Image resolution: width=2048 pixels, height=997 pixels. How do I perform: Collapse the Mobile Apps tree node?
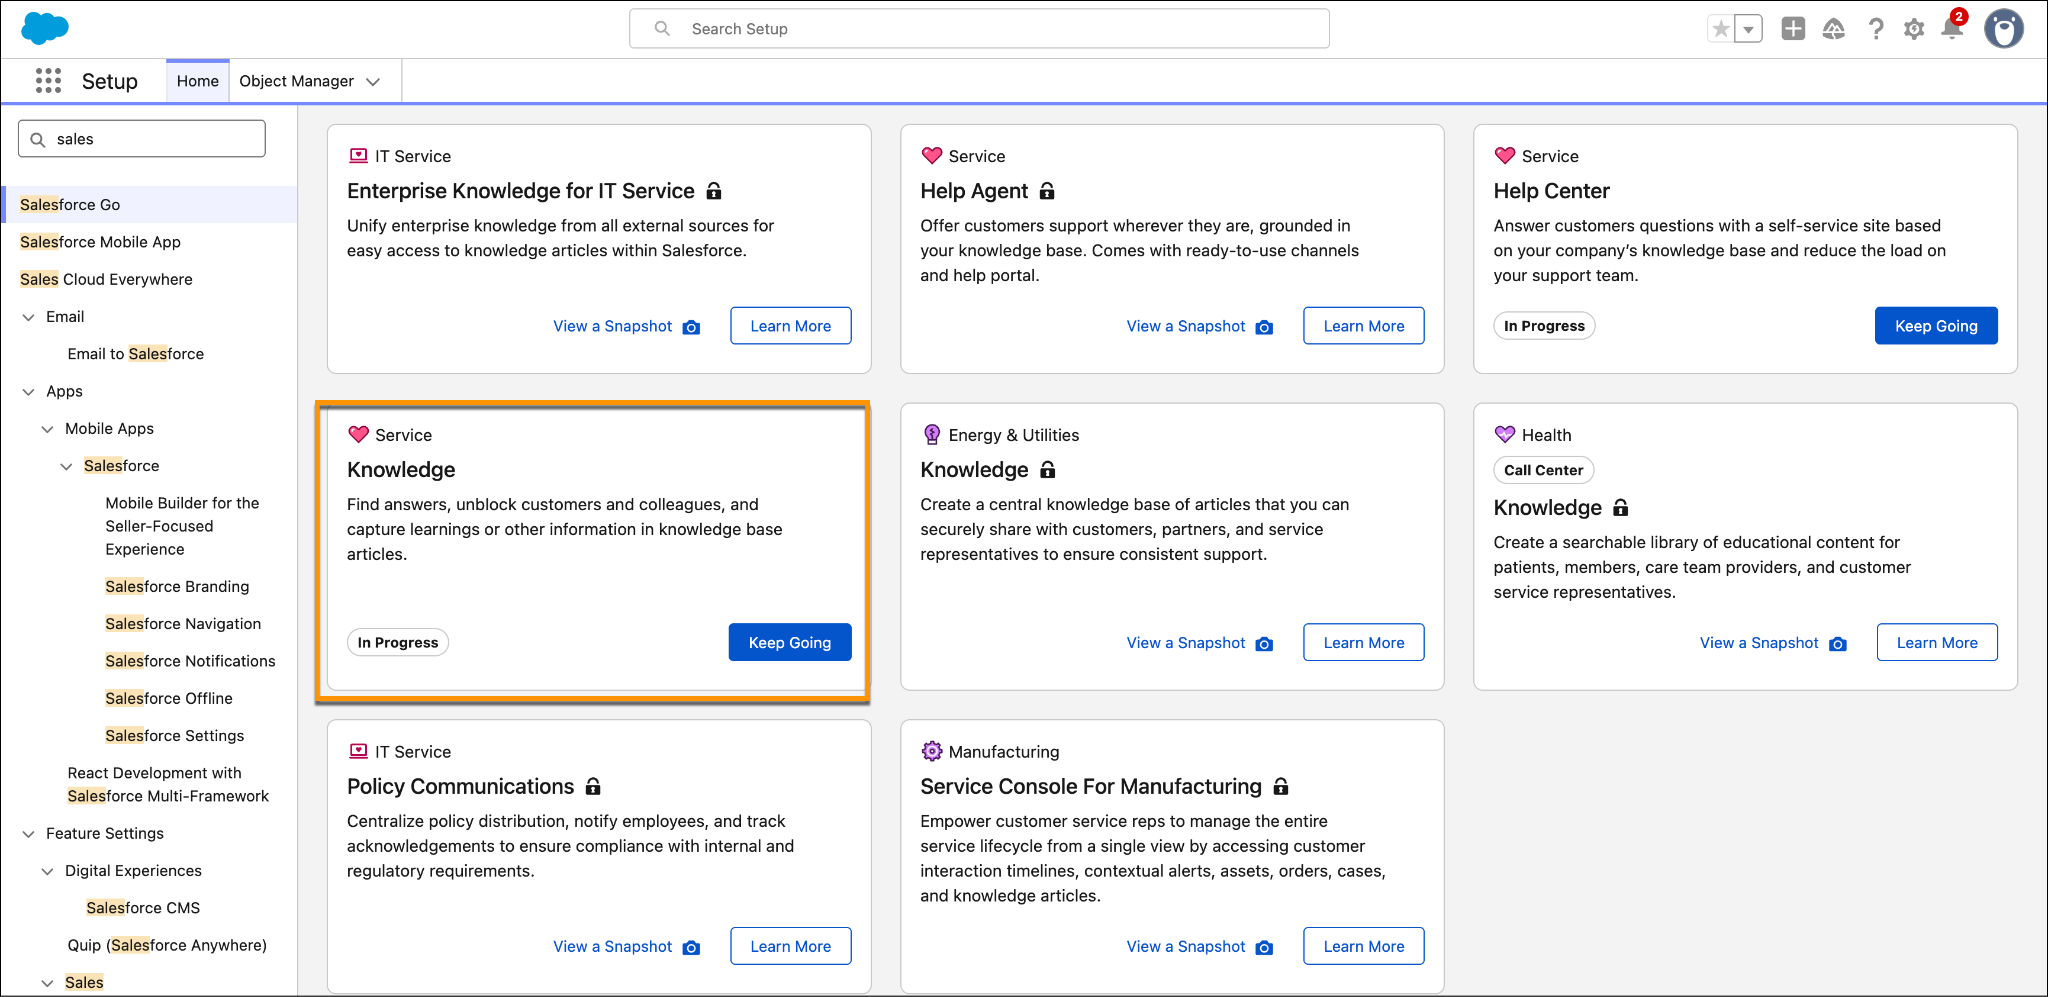pyautogui.click(x=47, y=429)
